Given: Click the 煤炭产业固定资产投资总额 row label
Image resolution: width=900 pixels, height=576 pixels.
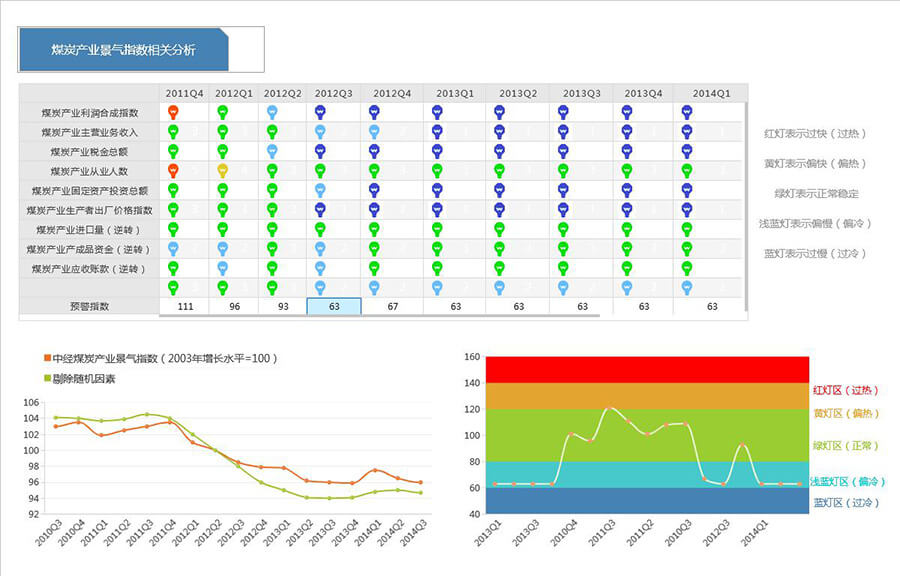Looking at the screenshot, I should pos(90,190).
